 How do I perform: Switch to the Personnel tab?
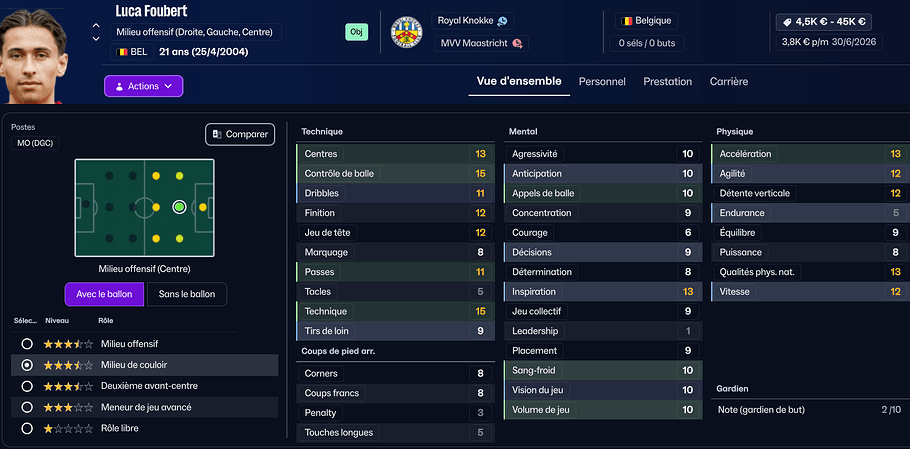[x=602, y=82]
